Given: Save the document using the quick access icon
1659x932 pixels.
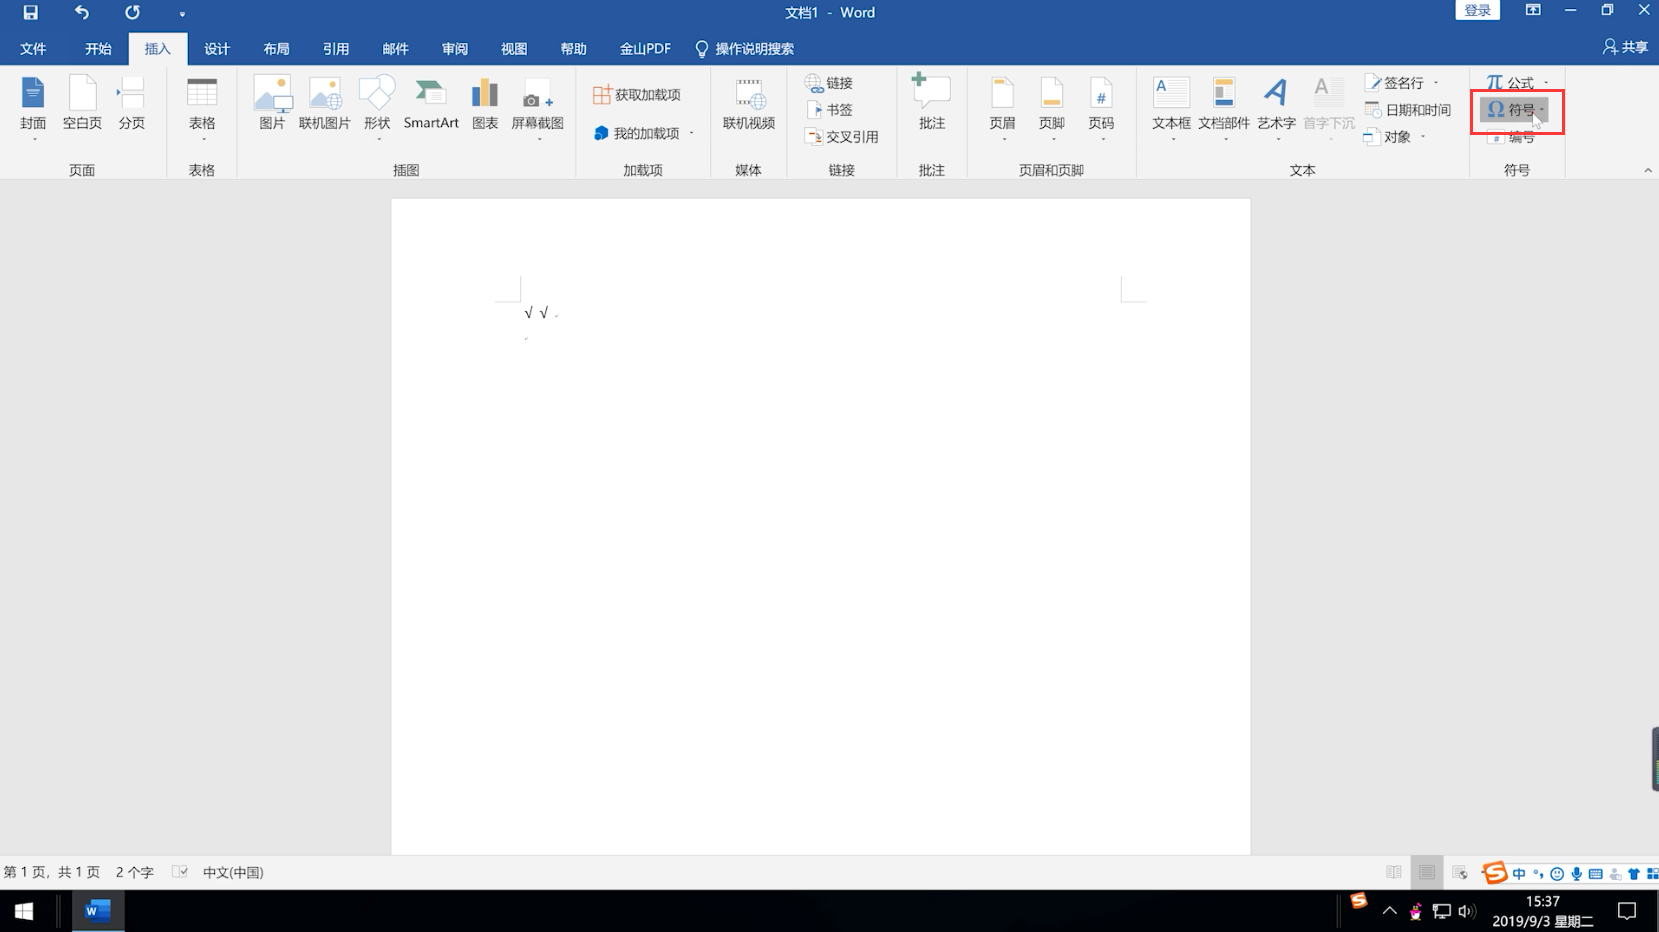Looking at the screenshot, I should pos(30,13).
